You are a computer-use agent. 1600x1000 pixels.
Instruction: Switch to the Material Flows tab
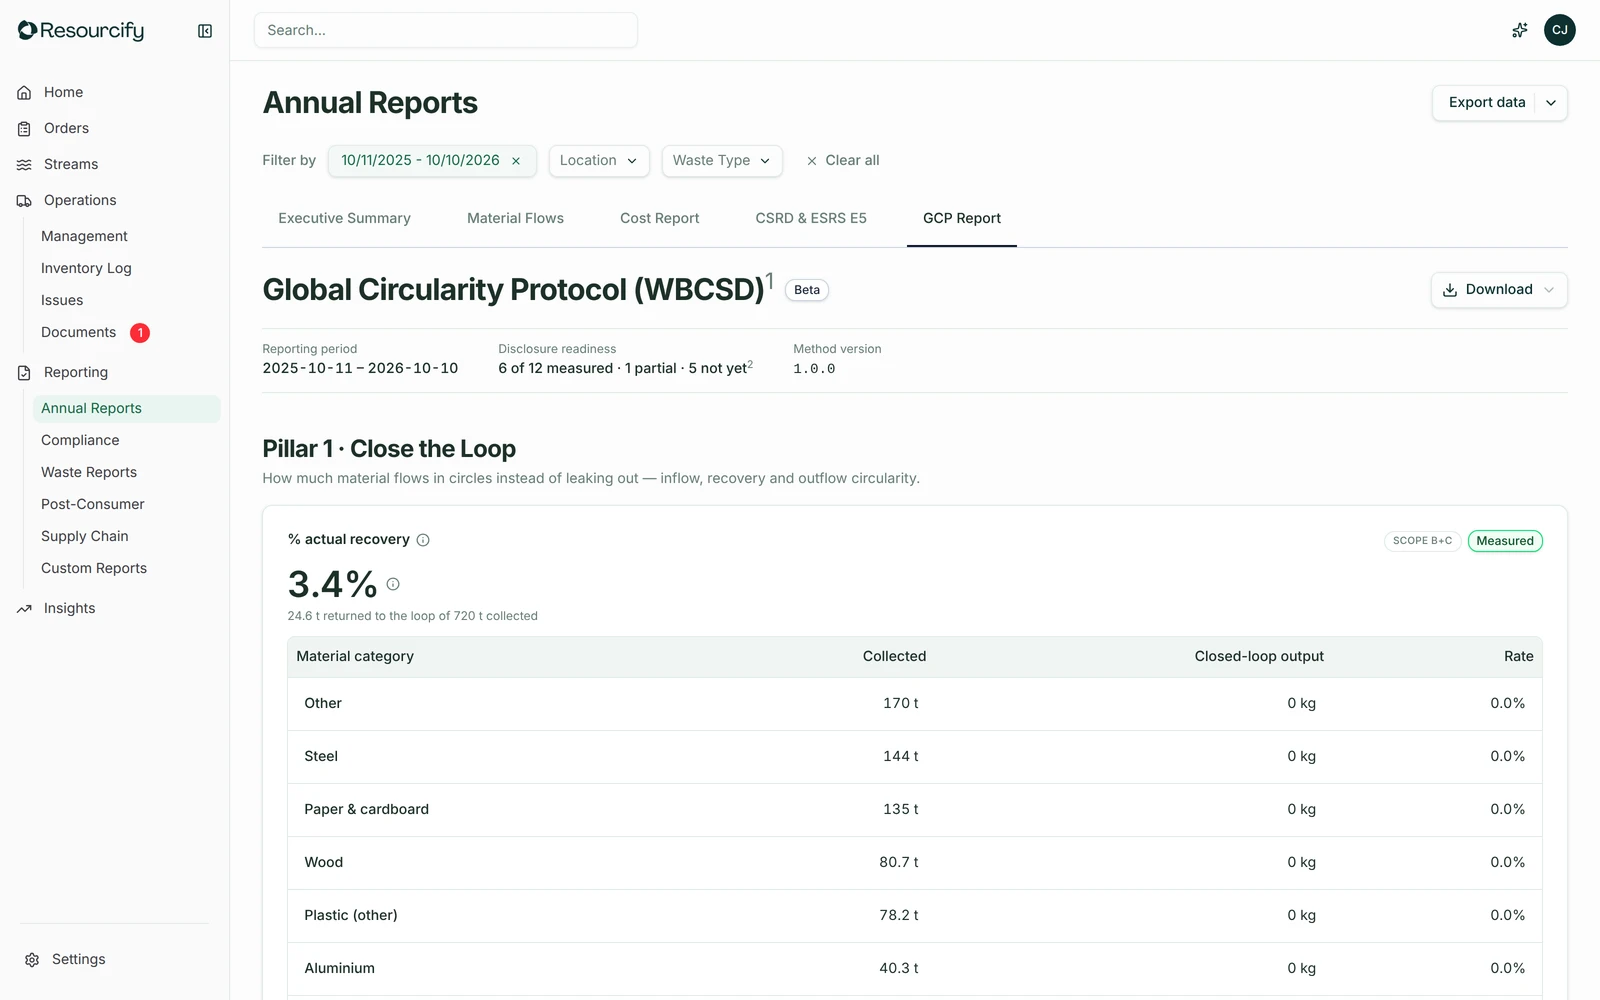coord(515,218)
